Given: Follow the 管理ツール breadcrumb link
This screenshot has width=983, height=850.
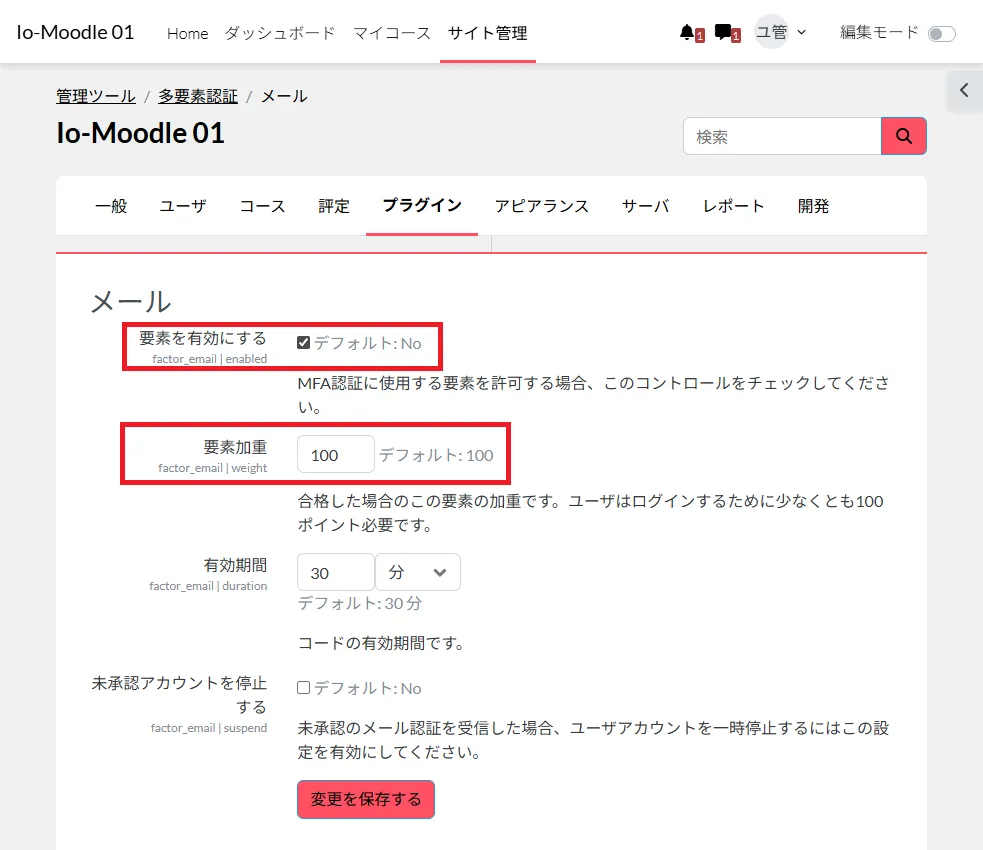Looking at the screenshot, I should coord(96,96).
